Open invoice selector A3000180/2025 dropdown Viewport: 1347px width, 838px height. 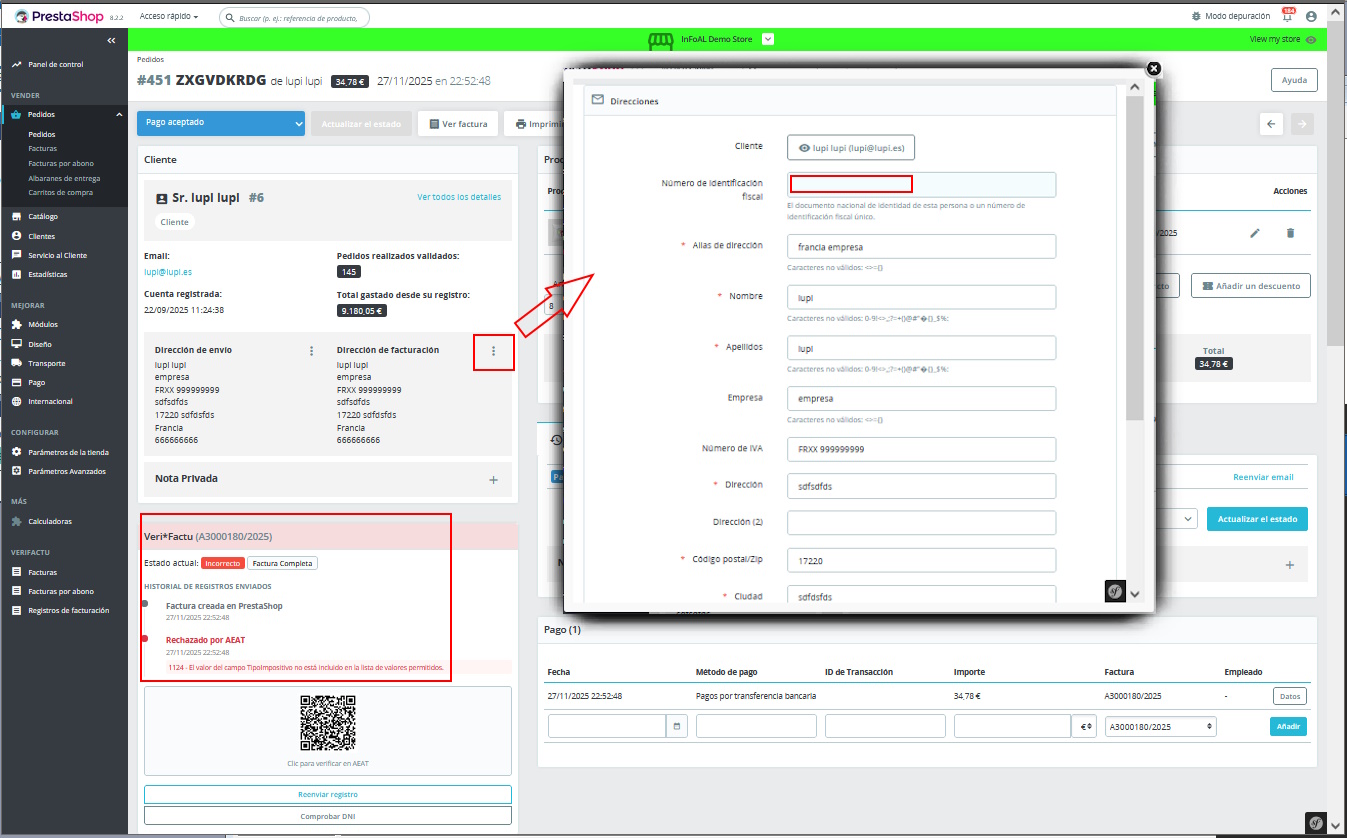1159,727
